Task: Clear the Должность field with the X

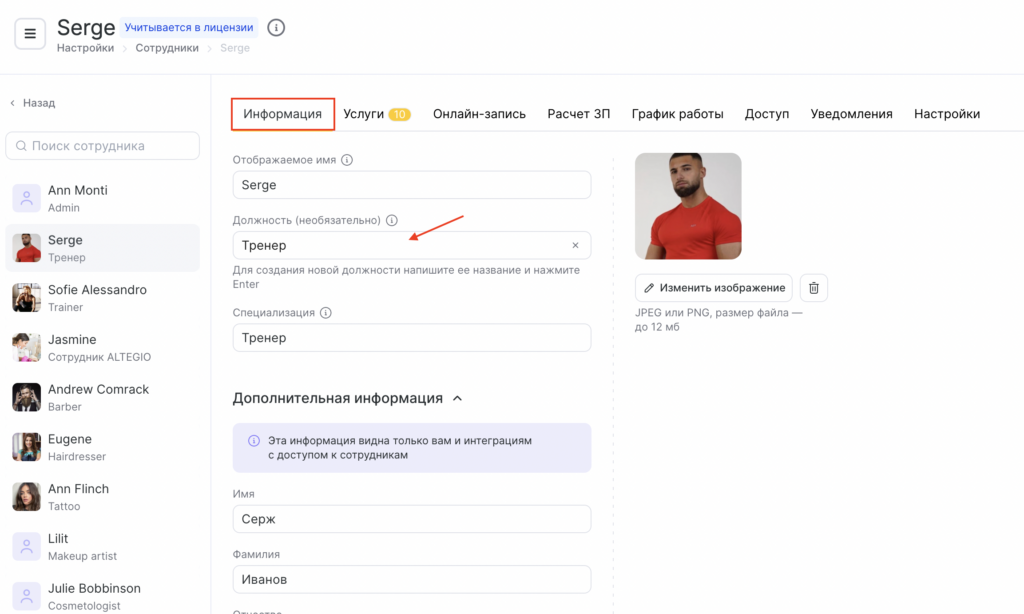Action: (x=575, y=245)
